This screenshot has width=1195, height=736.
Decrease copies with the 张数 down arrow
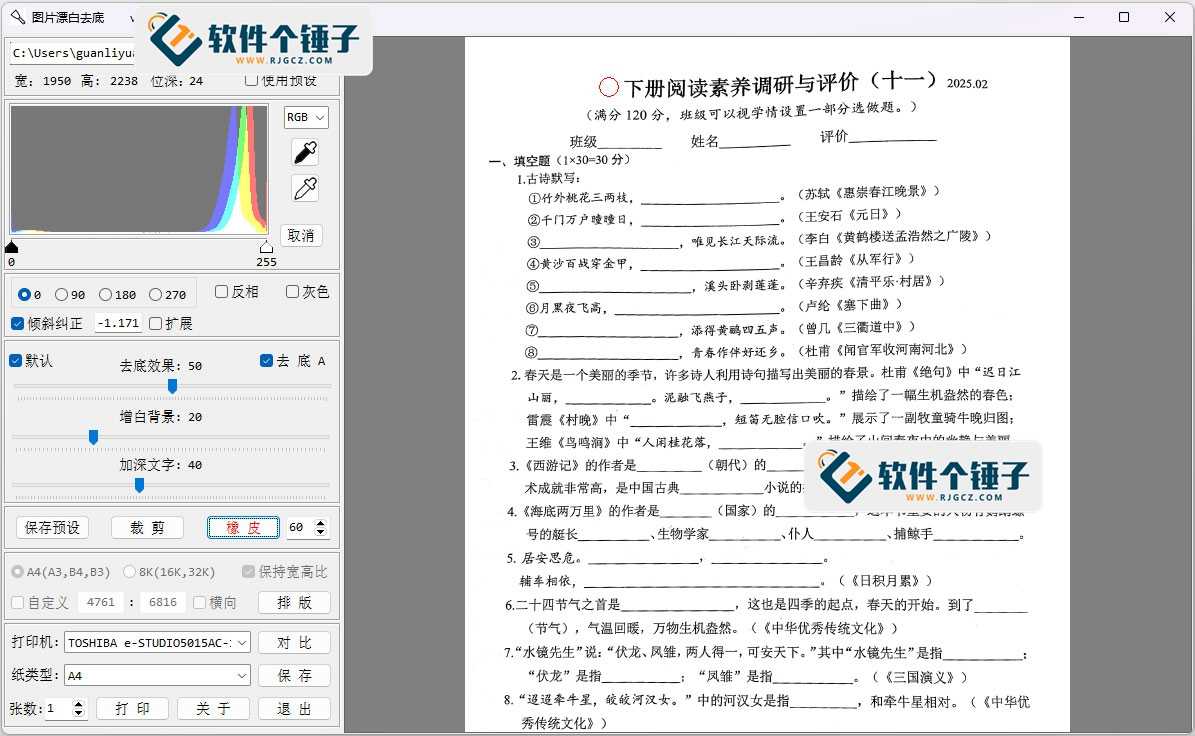pos(78,713)
